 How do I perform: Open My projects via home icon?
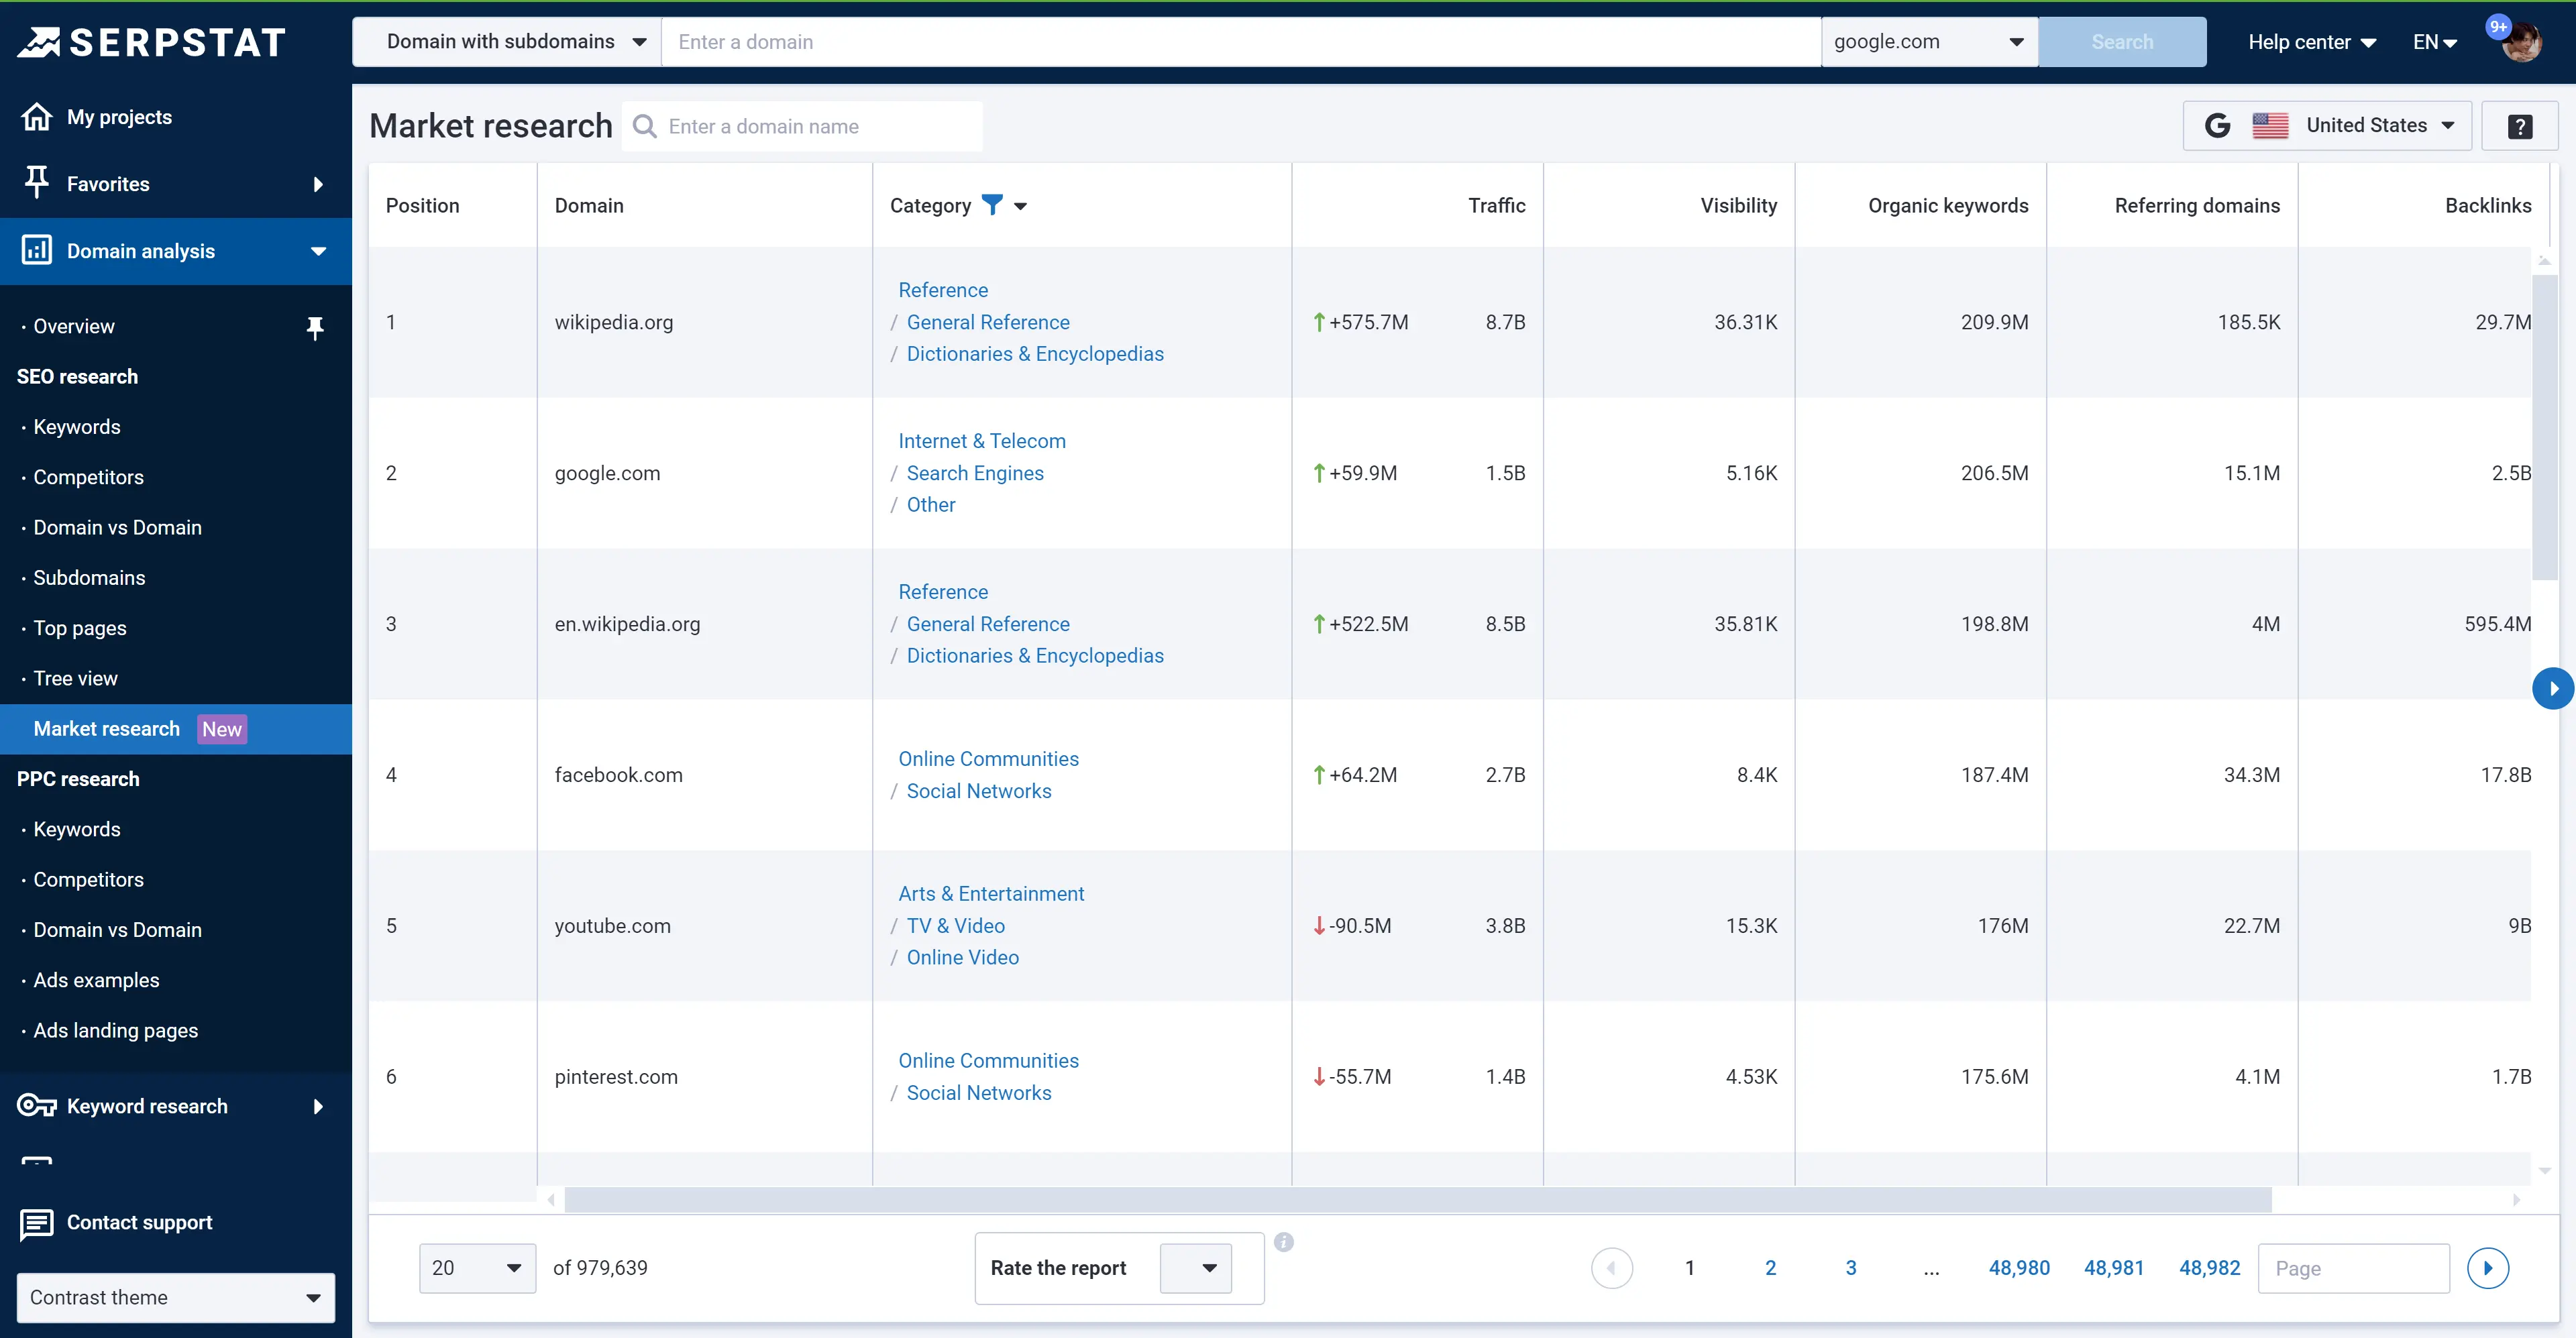pos(37,116)
